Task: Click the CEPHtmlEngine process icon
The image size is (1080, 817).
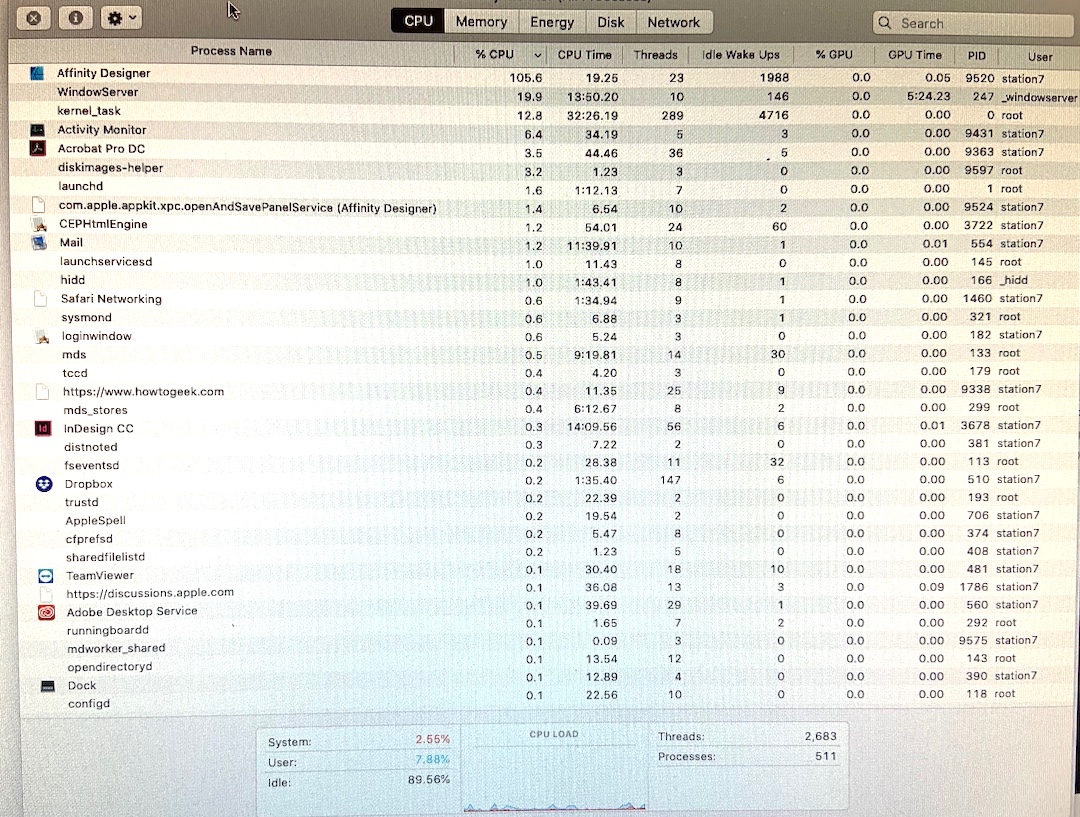Action: [x=39, y=225]
